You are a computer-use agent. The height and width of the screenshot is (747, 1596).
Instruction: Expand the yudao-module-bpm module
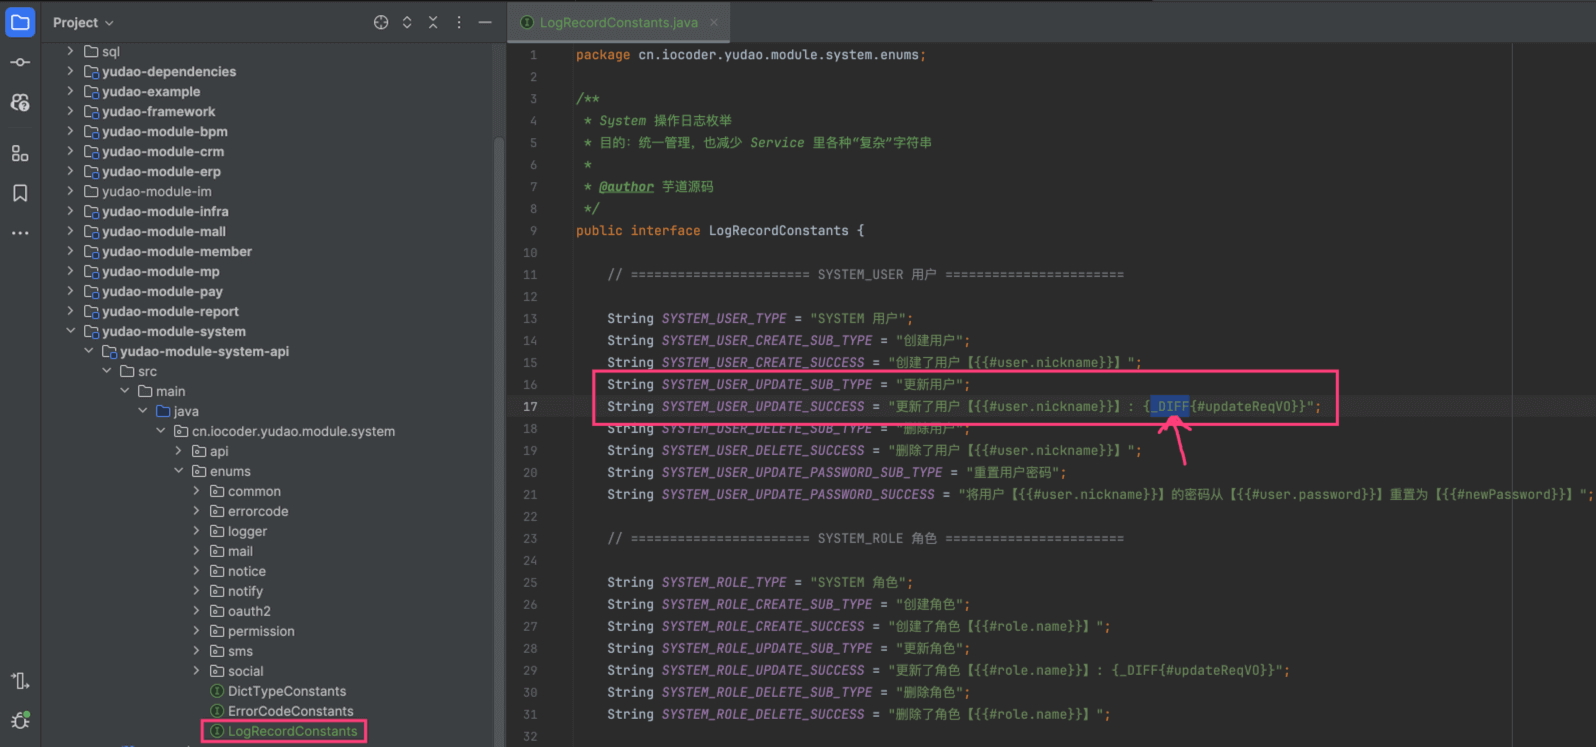70,131
